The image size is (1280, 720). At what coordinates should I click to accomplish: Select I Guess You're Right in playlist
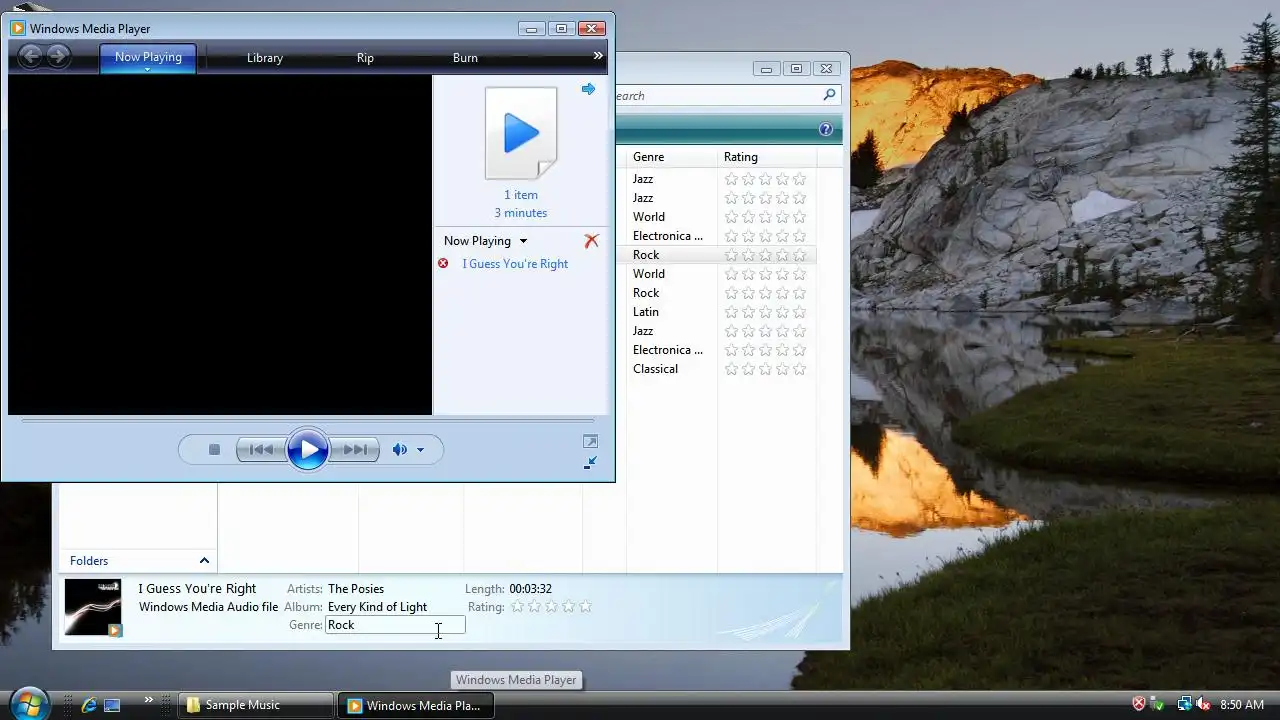515,264
